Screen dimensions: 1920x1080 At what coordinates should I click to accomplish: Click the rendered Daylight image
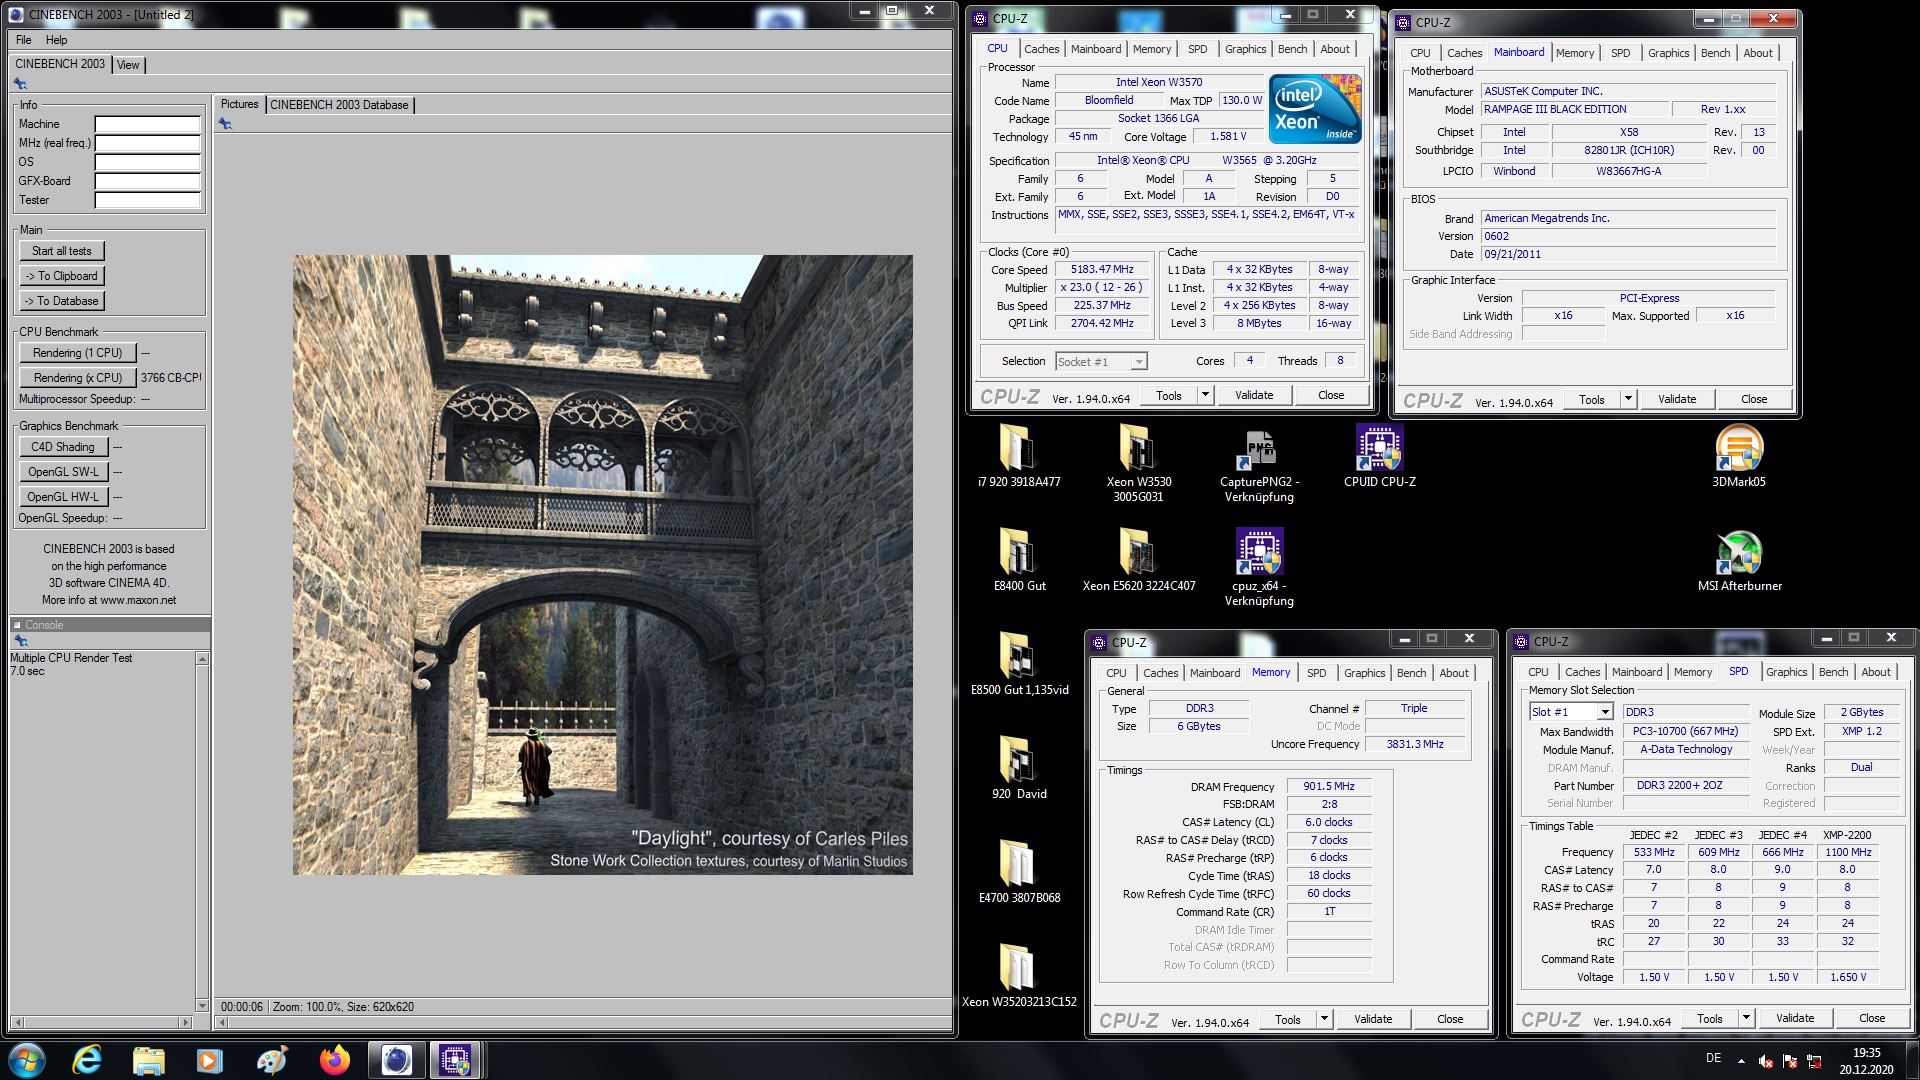tap(602, 565)
